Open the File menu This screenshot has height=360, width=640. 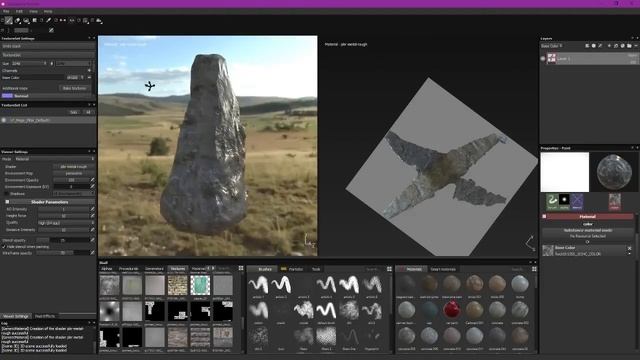click(x=6, y=11)
